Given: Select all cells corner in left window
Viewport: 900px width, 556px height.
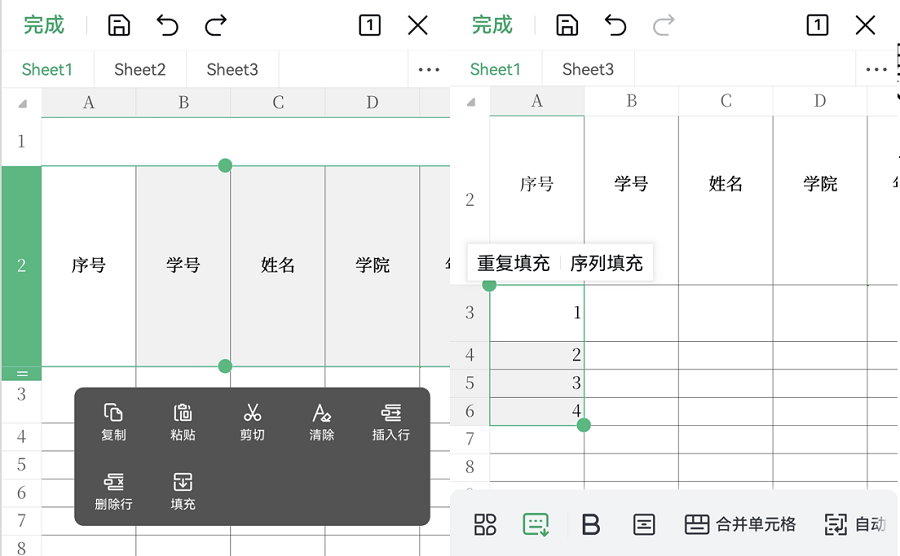Looking at the screenshot, I should point(22,103).
